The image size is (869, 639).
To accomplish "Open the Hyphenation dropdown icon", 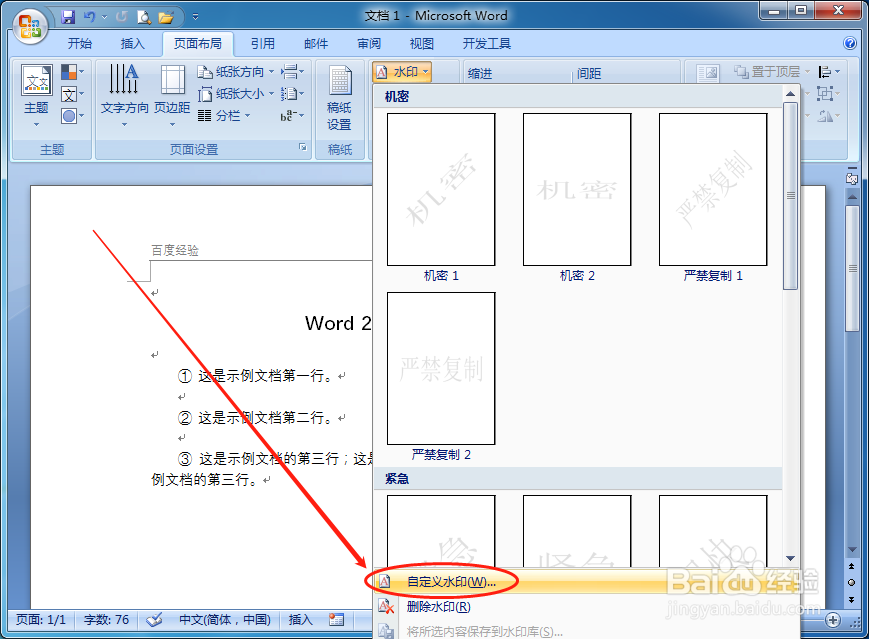I will [x=292, y=116].
